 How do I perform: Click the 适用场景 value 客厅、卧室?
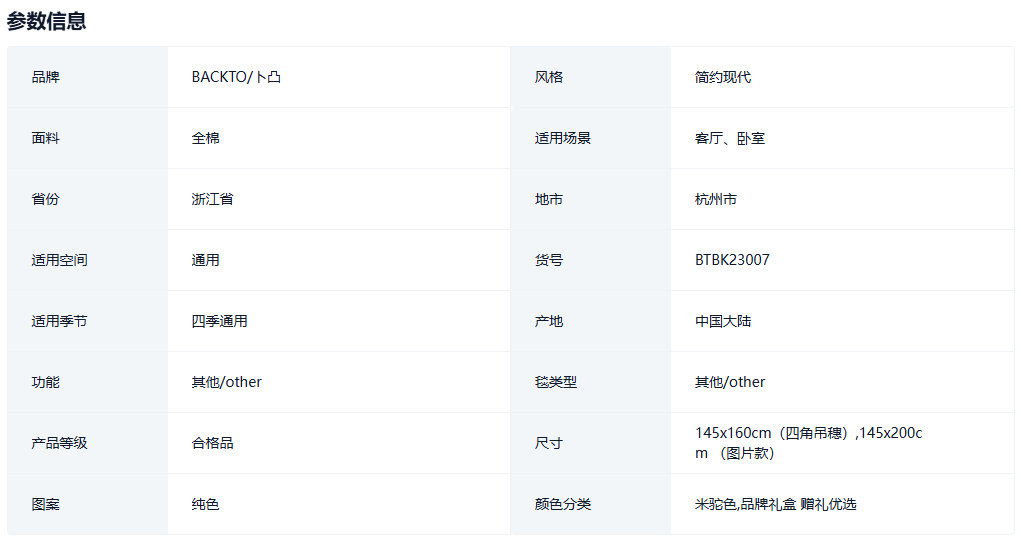730,138
